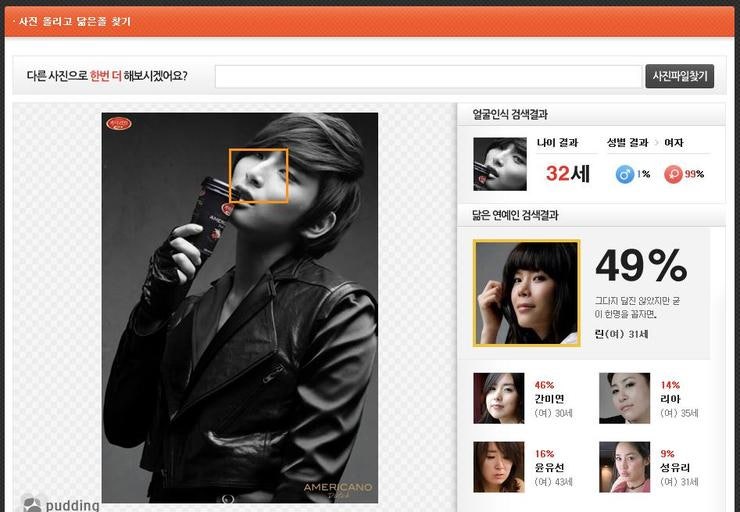This screenshot has width=740, height=512.
Task: Click the 성유리 name link
Action: (x=676, y=467)
